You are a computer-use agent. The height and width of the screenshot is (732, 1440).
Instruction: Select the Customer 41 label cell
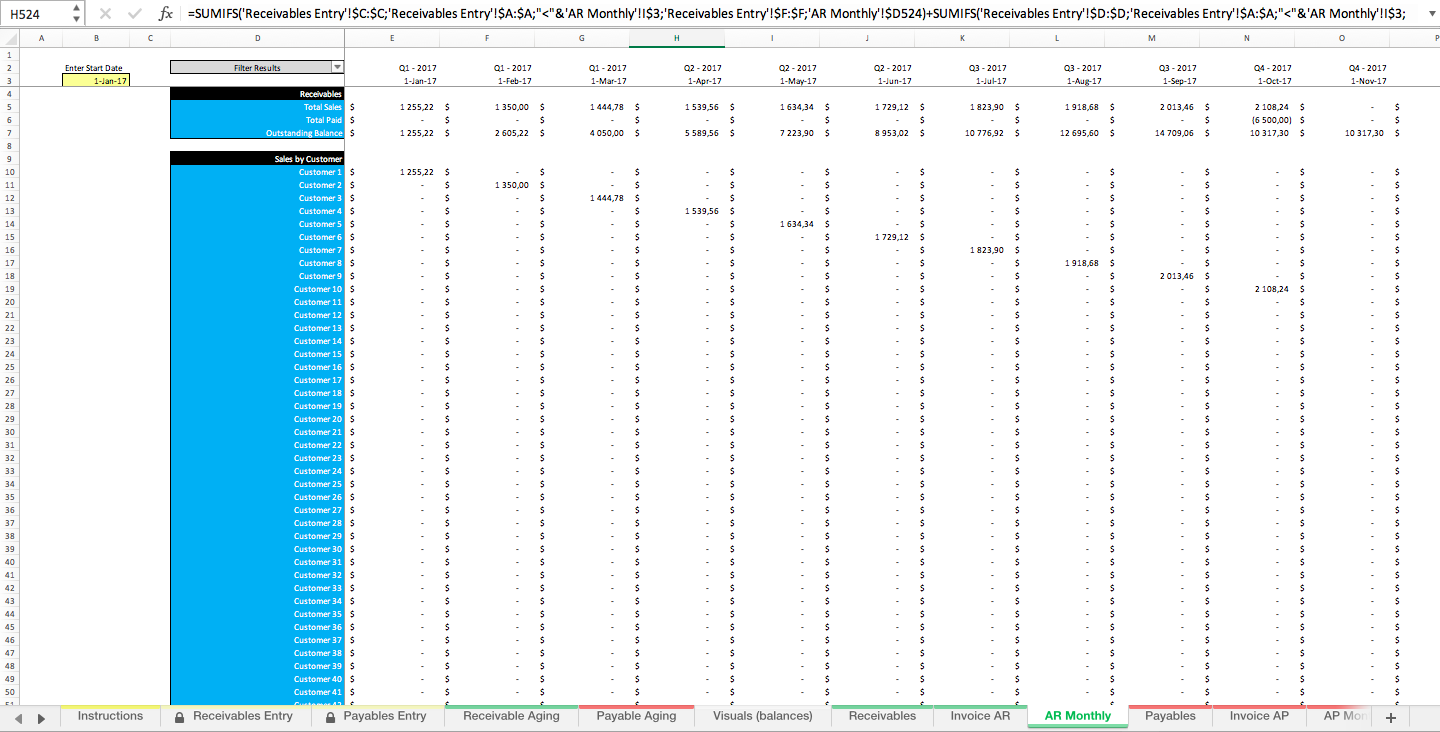(257, 692)
